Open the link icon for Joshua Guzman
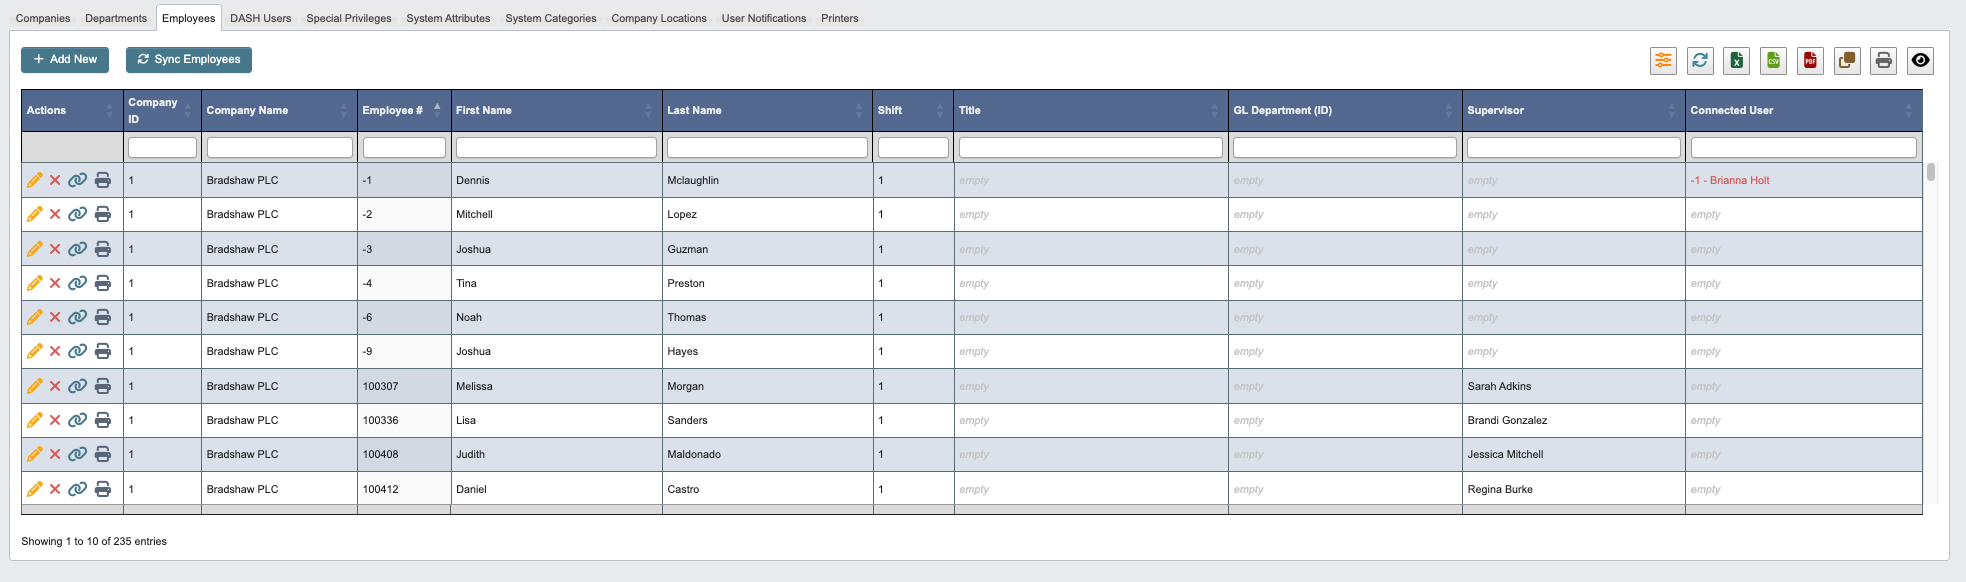The width and height of the screenshot is (1966, 582). [x=77, y=249]
